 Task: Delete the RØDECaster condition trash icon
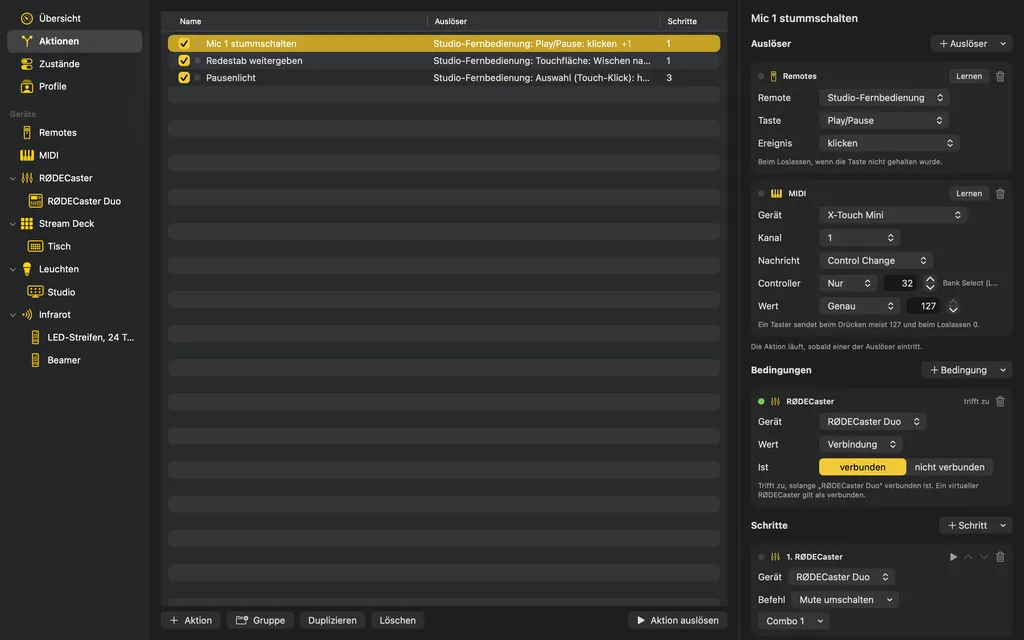(x=1000, y=402)
